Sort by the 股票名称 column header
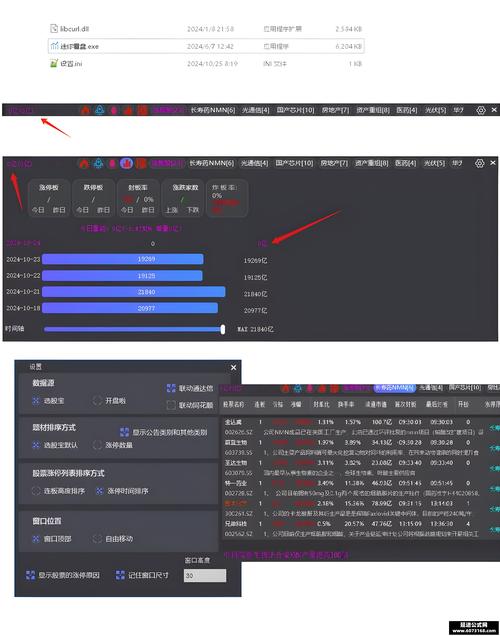 coord(234,404)
